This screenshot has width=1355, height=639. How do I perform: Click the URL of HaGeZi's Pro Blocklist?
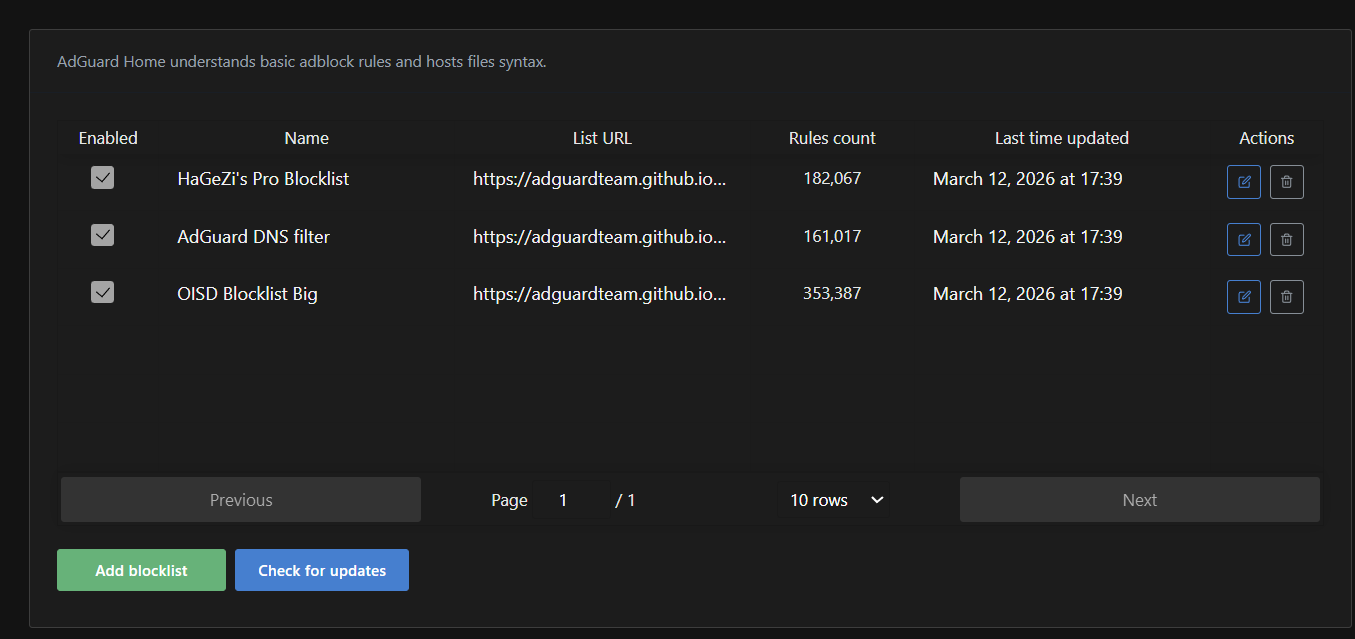point(599,179)
